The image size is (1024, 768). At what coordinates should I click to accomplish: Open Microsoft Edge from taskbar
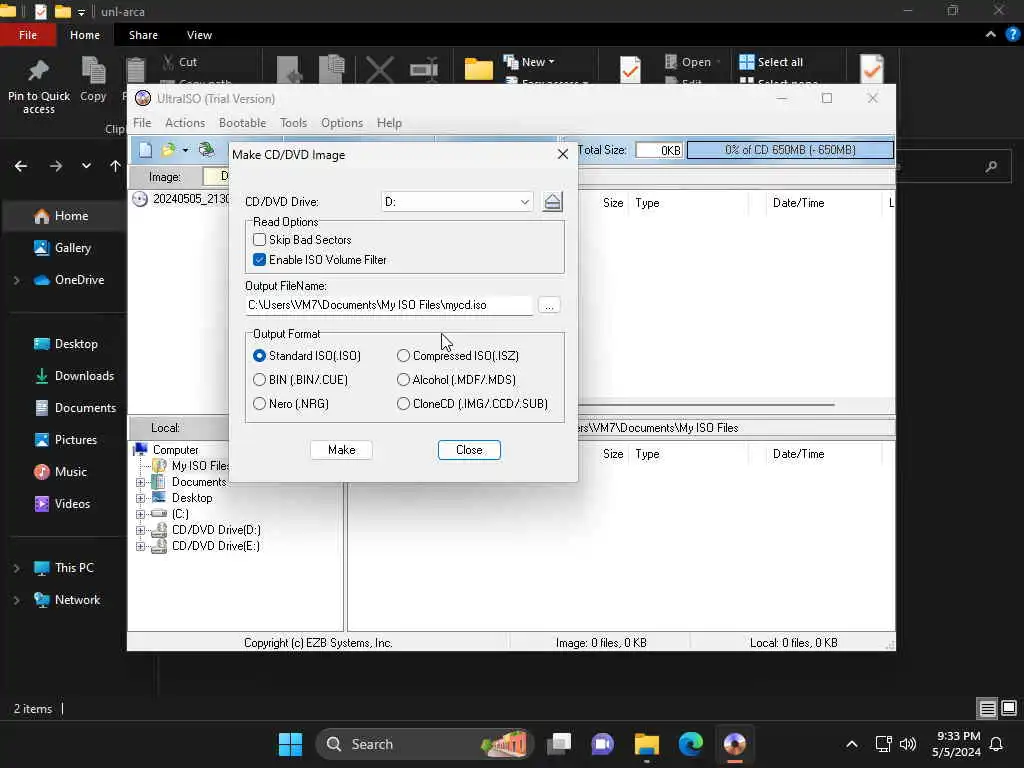click(690, 744)
